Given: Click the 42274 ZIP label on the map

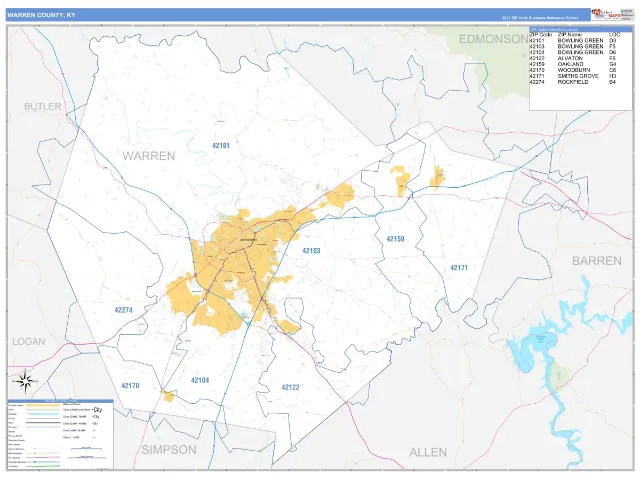Looking at the screenshot, I should coord(123,310).
